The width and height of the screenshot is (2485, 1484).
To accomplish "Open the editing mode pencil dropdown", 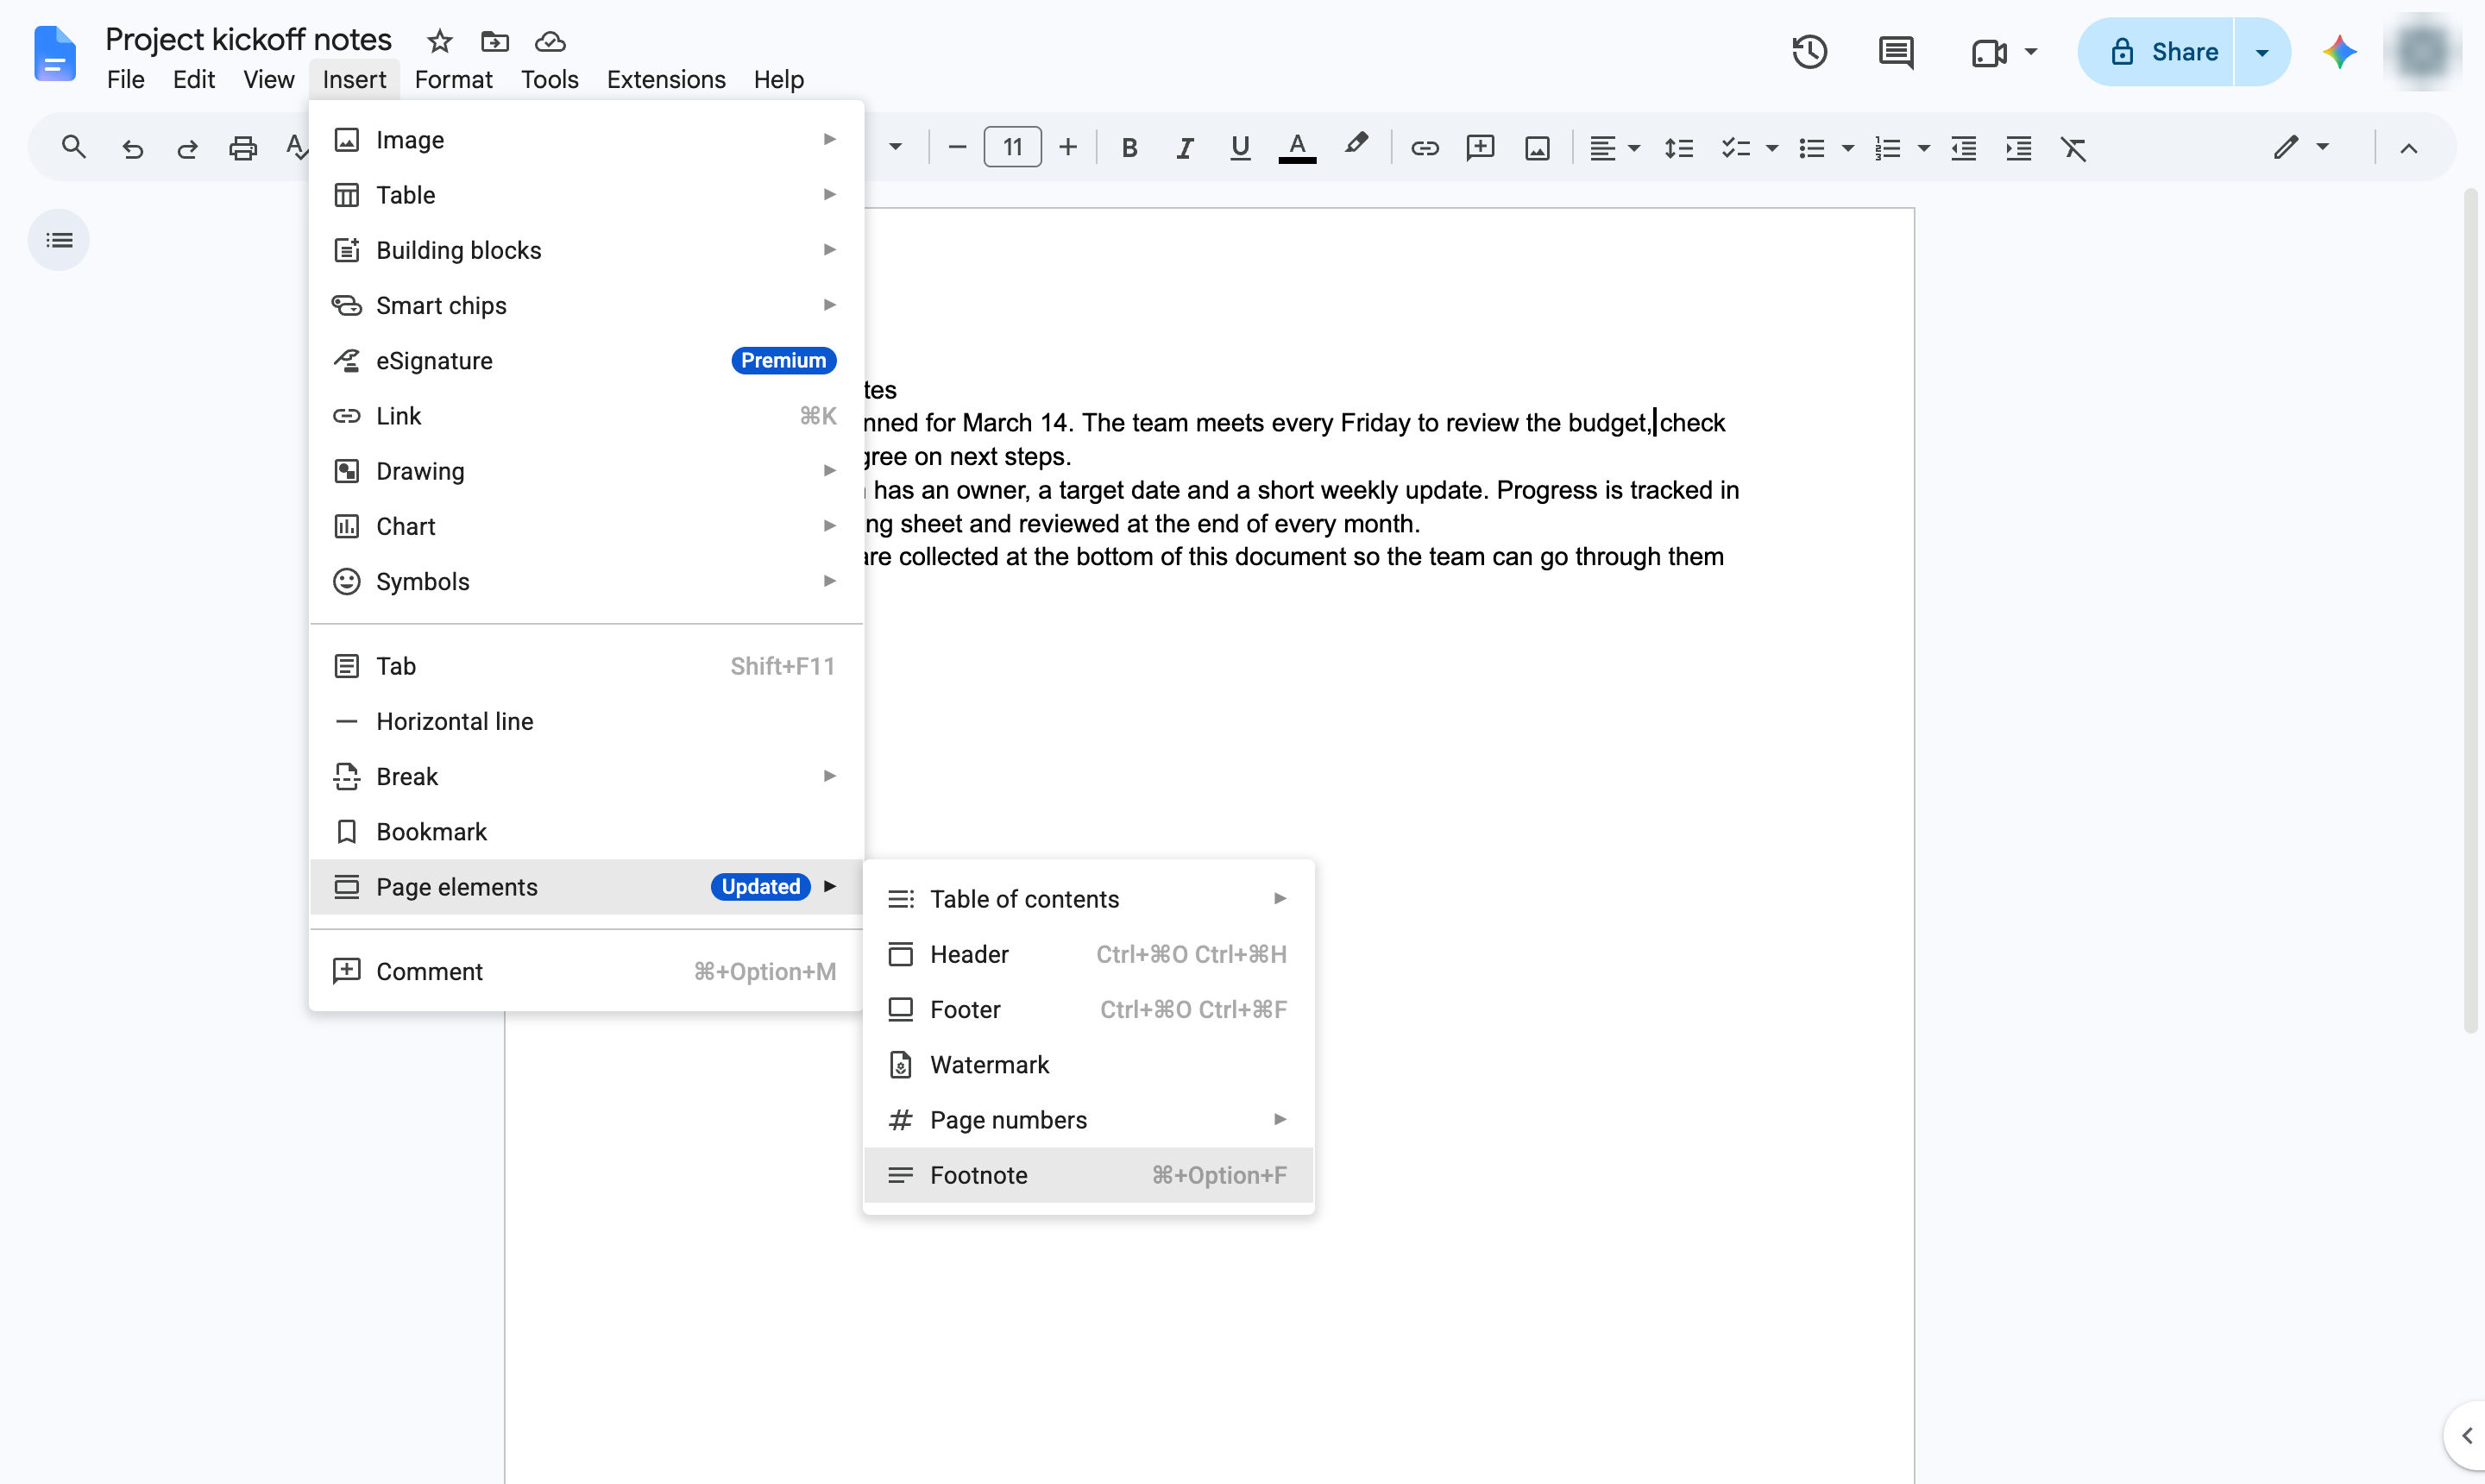I will pyautogui.click(x=2300, y=148).
